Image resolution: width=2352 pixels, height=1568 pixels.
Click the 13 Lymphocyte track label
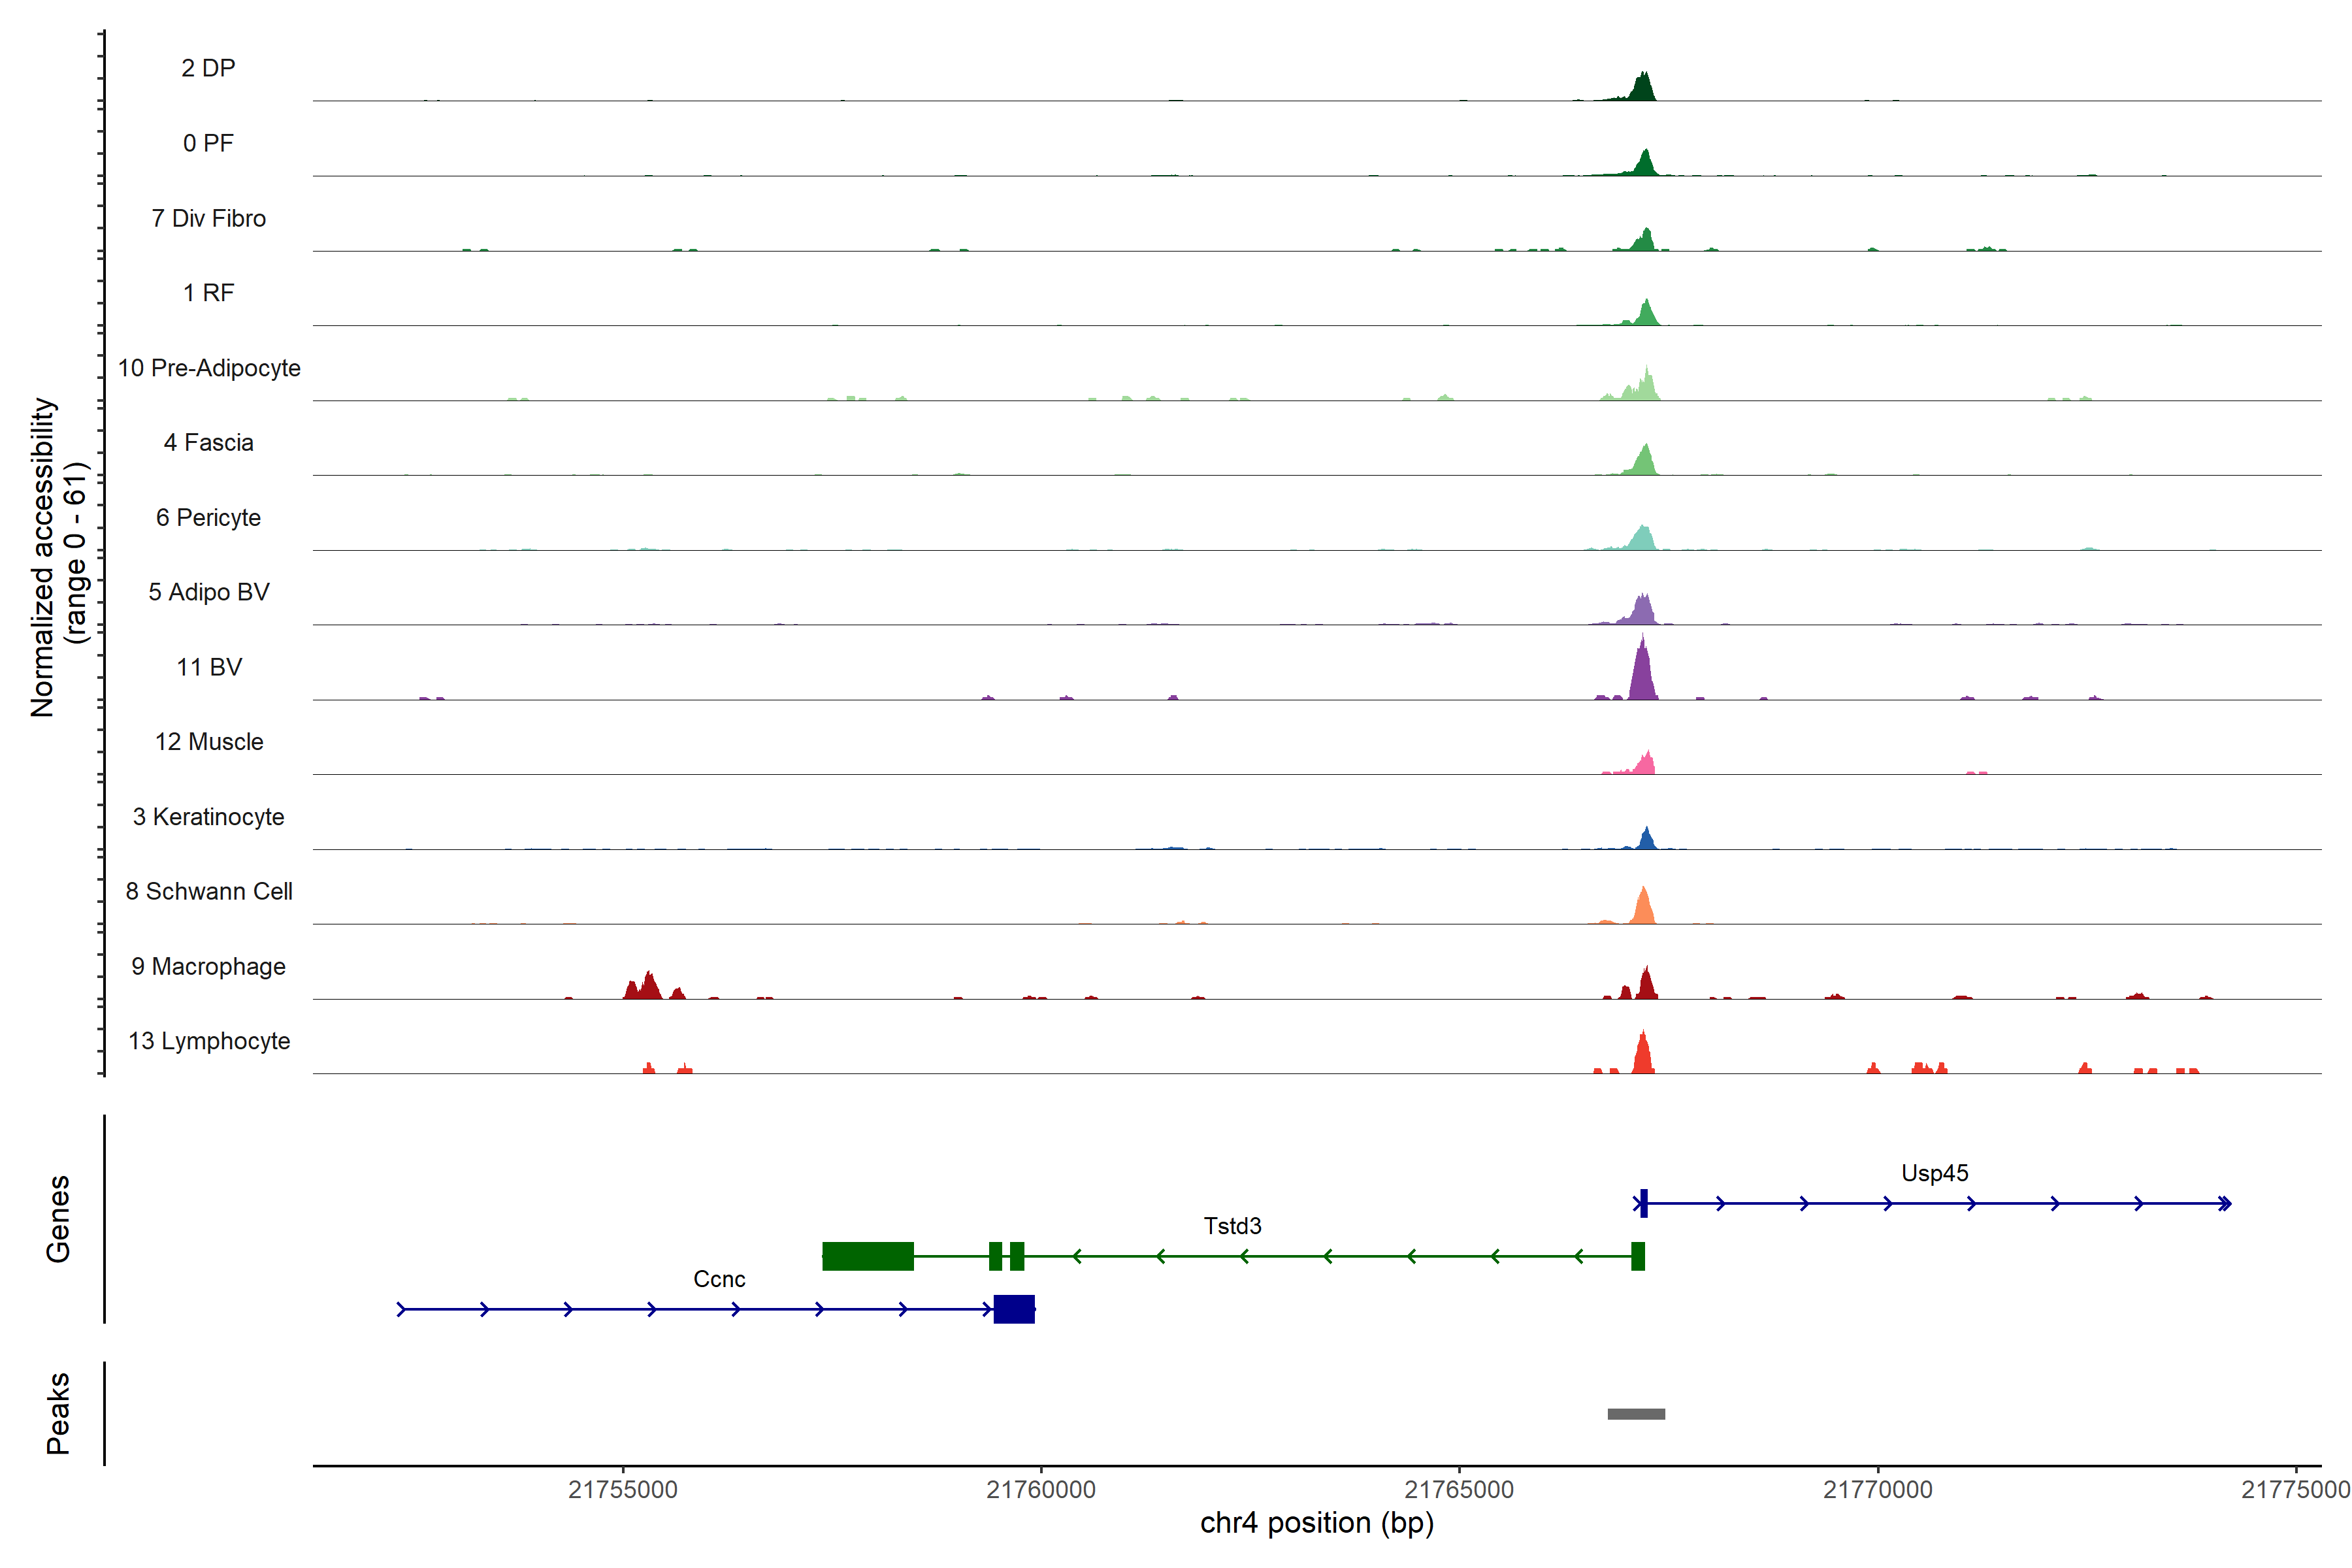click(209, 1041)
